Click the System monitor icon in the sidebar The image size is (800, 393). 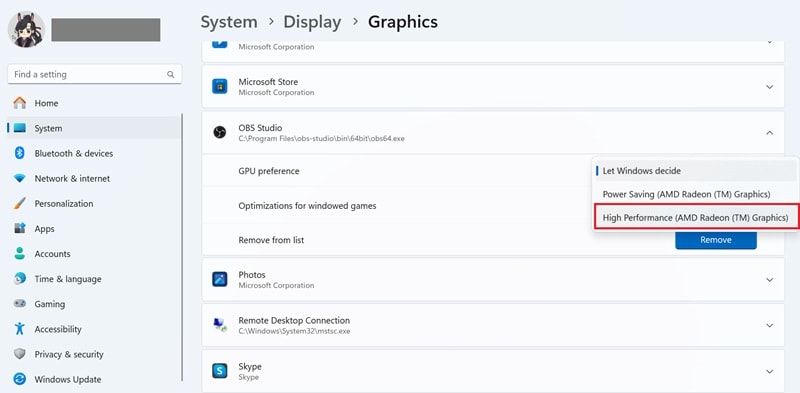point(19,128)
